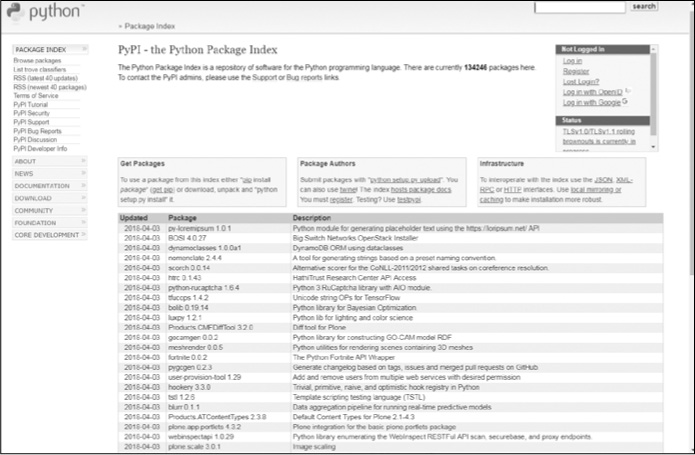This screenshot has height=455, width=695.
Task: Open PyPI Developer Info link
Action: 40,148
